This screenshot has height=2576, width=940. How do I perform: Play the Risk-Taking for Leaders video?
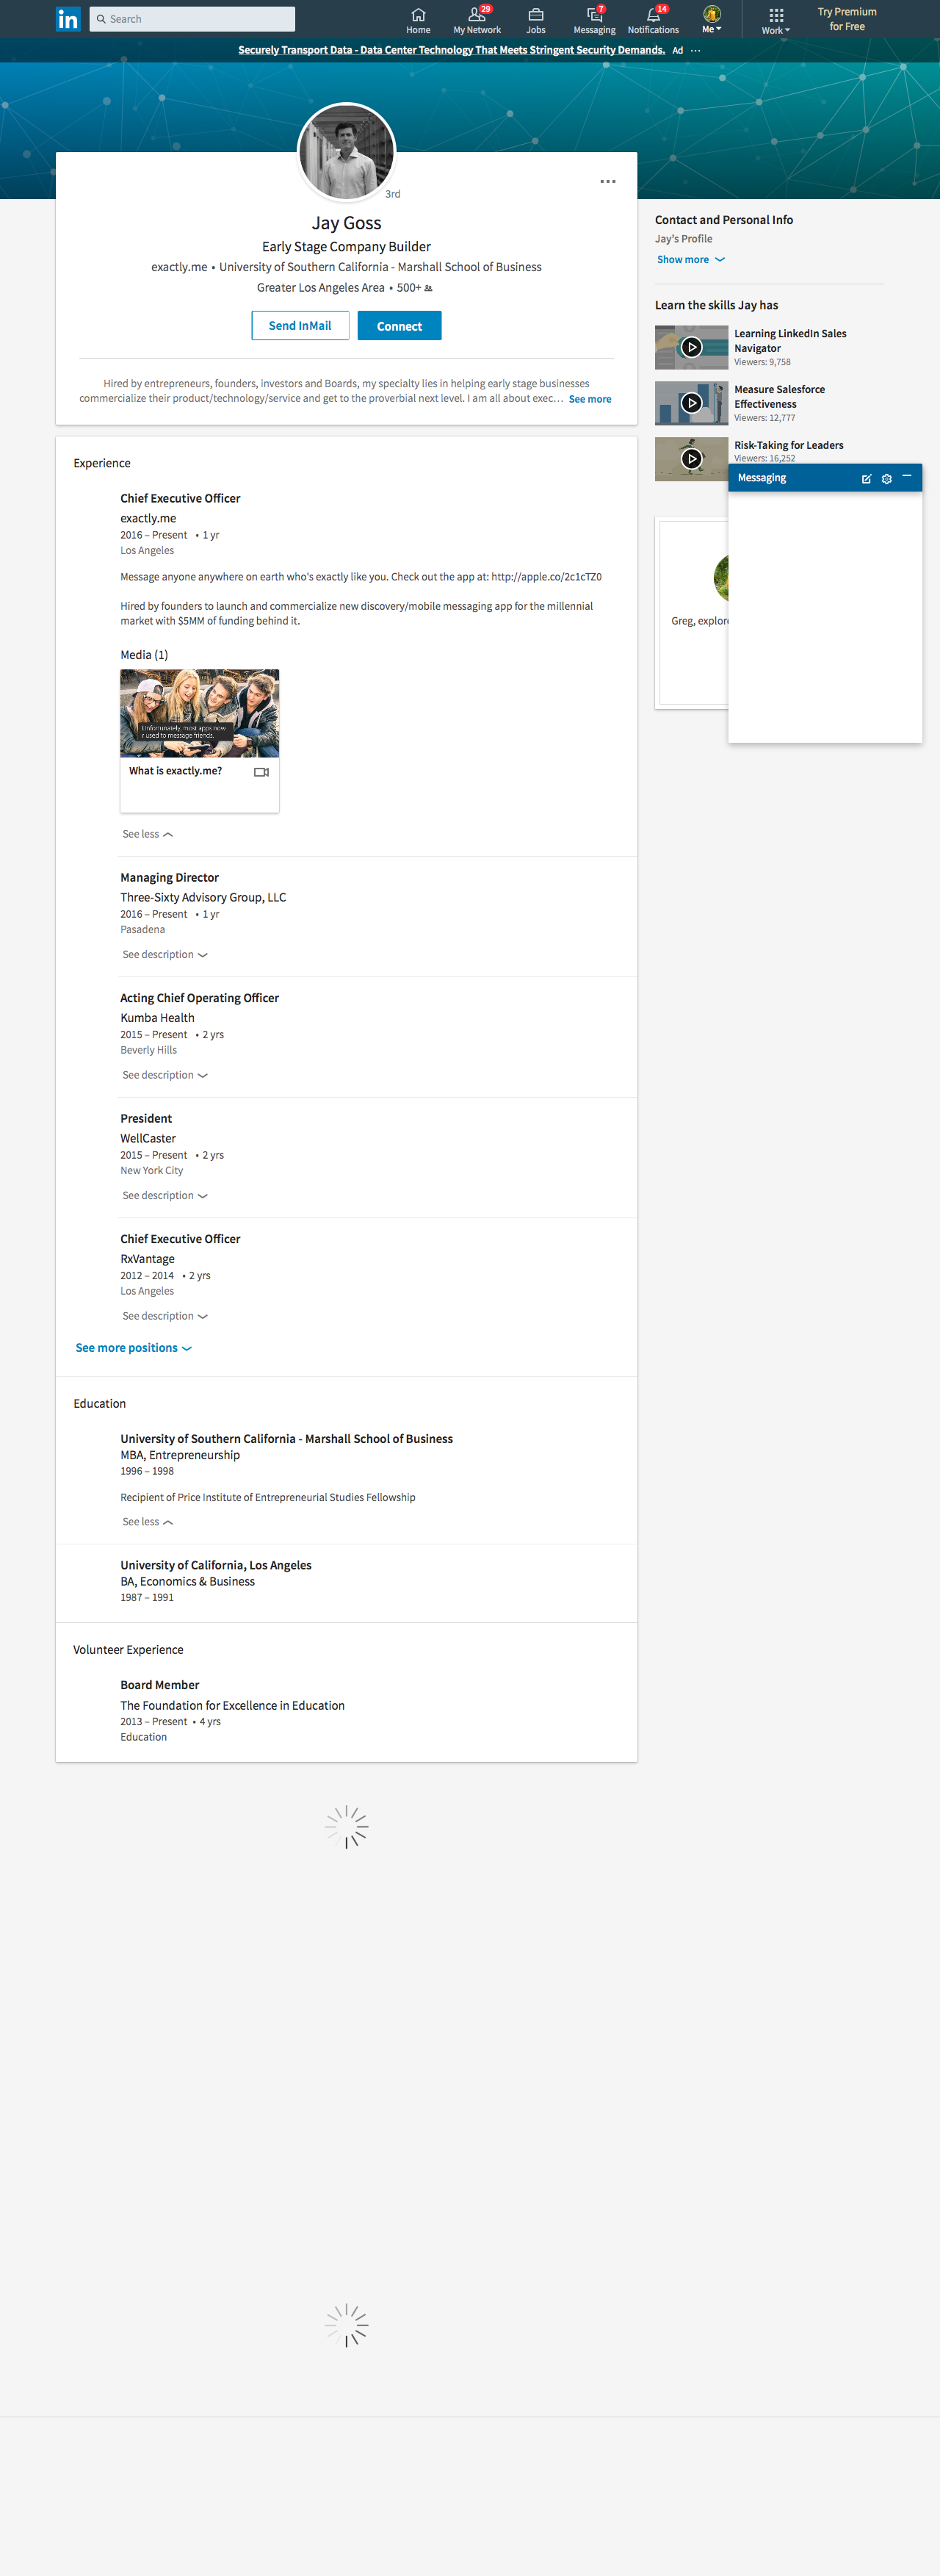pyautogui.click(x=691, y=458)
